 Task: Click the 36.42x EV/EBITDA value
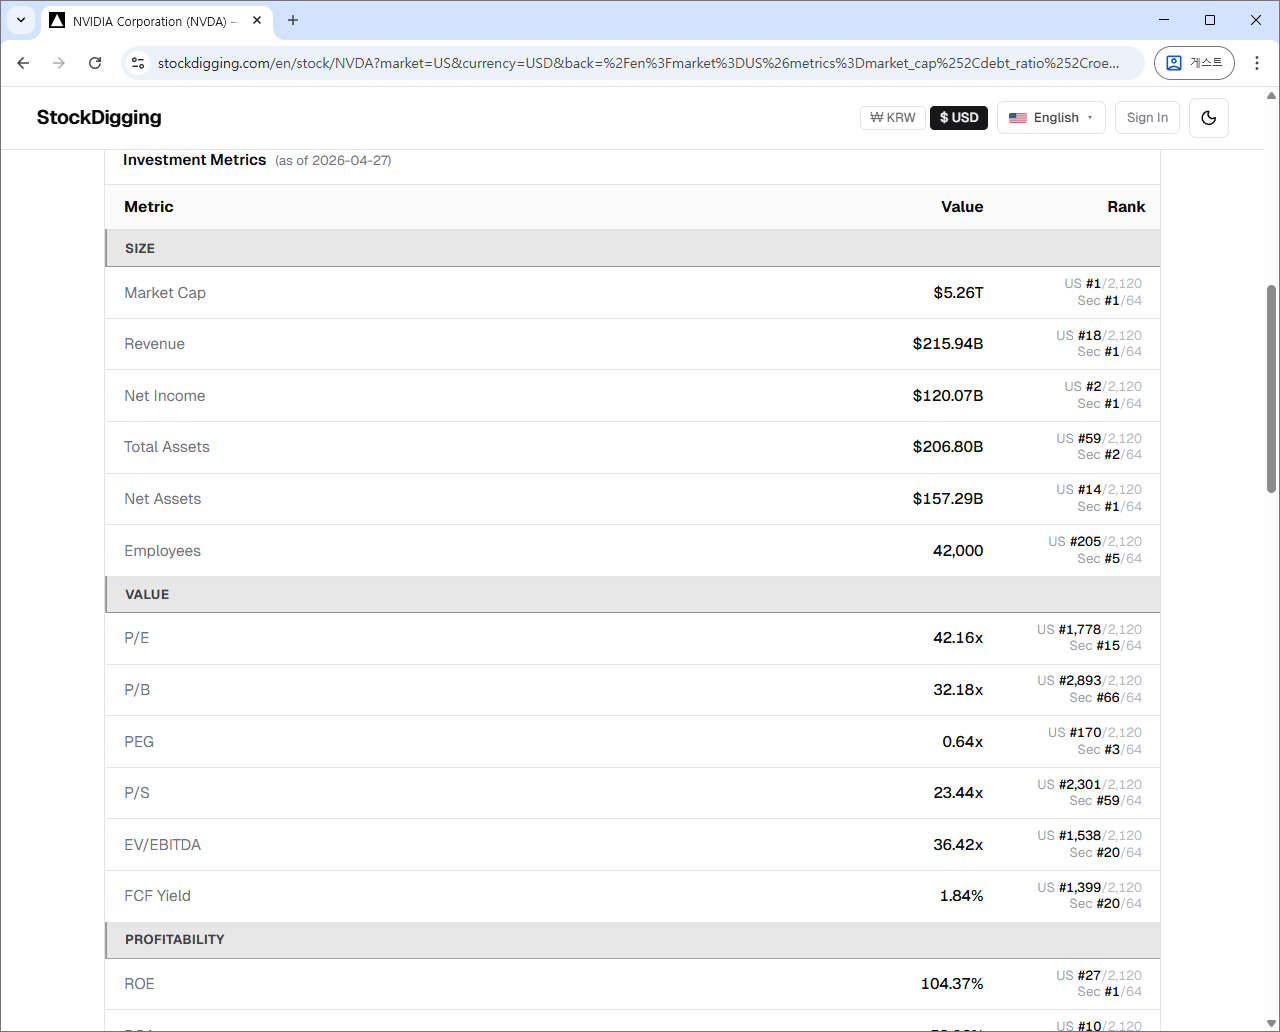(x=958, y=845)
